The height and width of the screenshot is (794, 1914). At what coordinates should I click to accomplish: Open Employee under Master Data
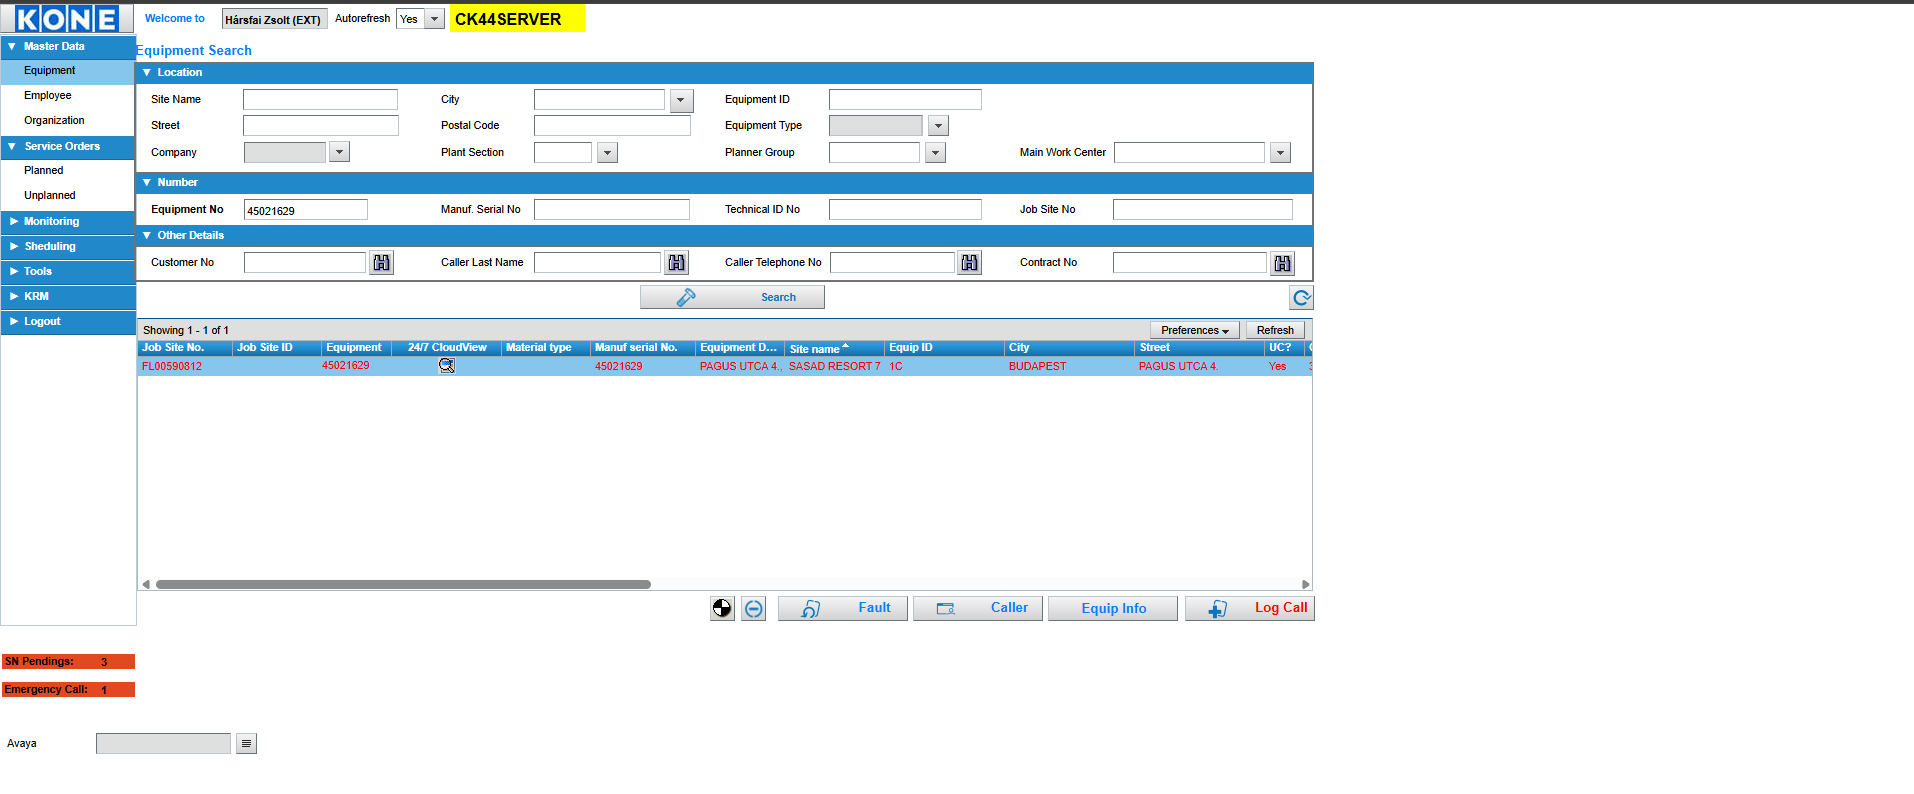48,96
